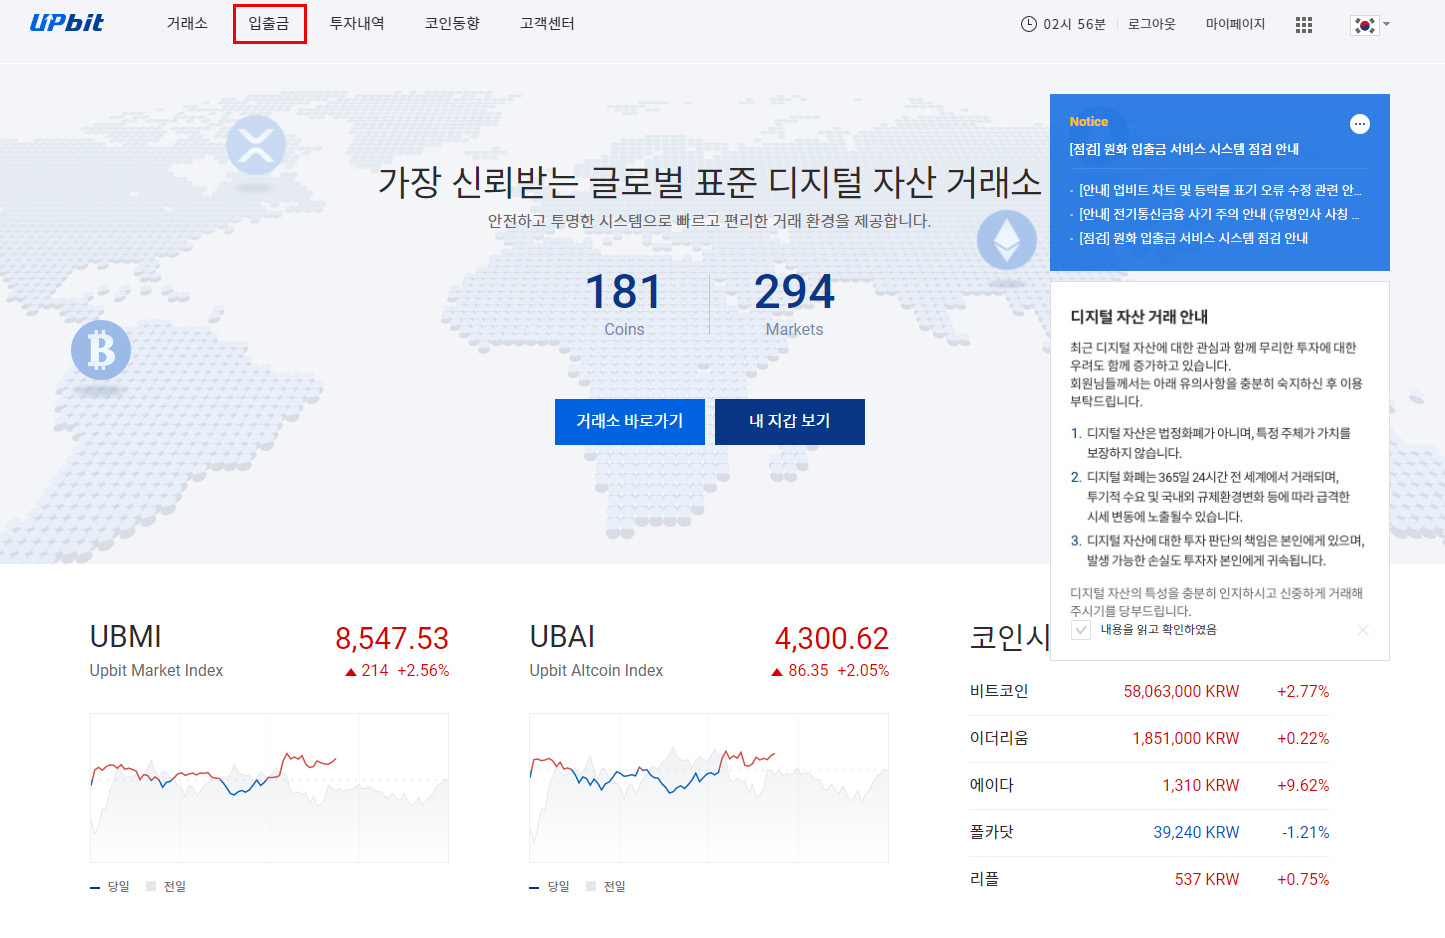Click UBAI up triangle change indicator
This screenshot has height=938, width=1445.
tap(777, 672)
